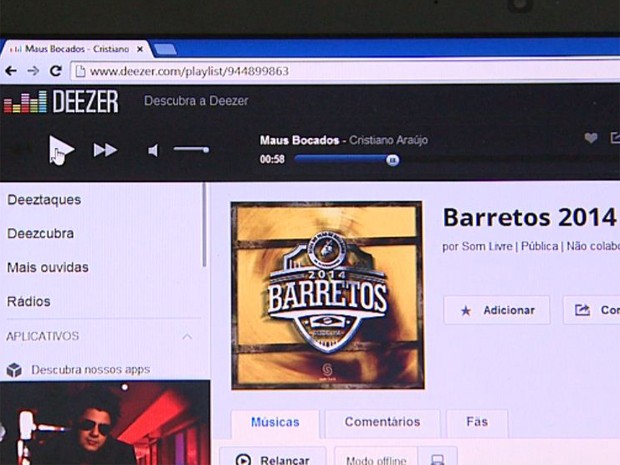Screen dimensions: 620x465
Task: Click the sidebar scrollbar
Action: click(204, 225)
